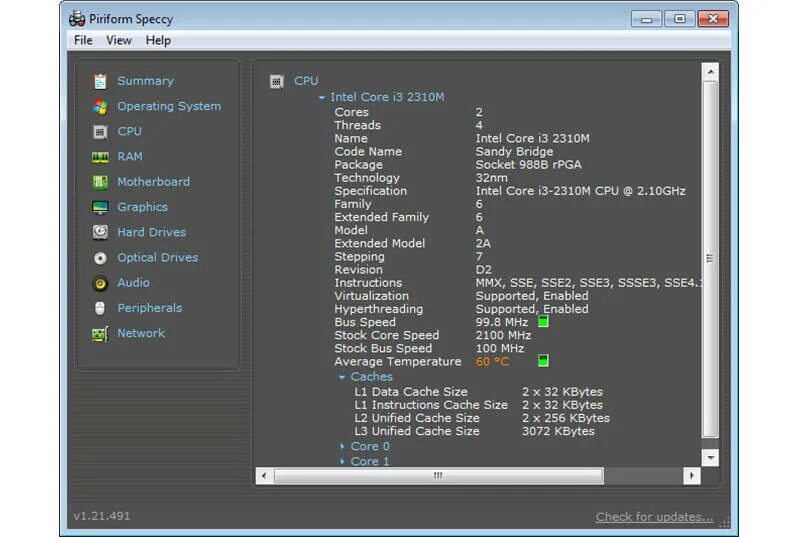Viewport: 800px width, 537px height.
Task: Open the Peripherals section
Action: 149,308
